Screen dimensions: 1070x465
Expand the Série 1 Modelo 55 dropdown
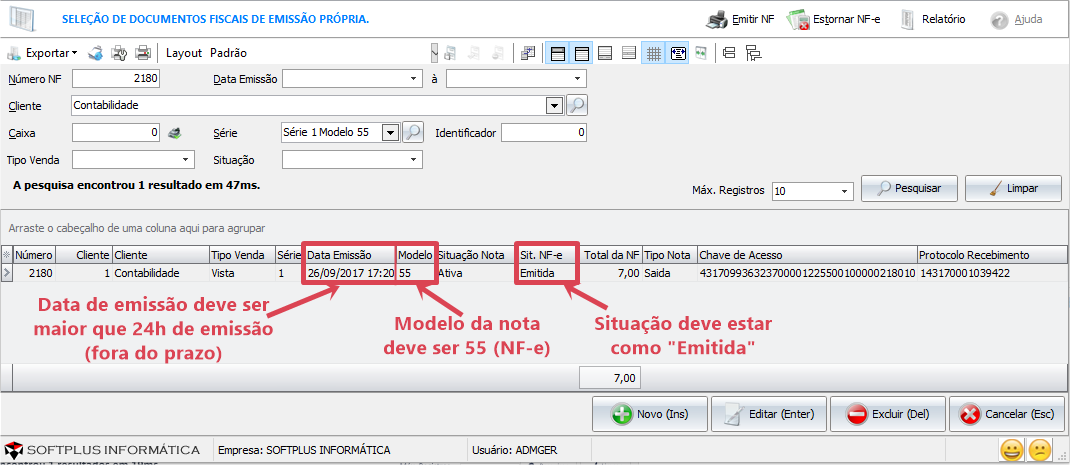390,132
